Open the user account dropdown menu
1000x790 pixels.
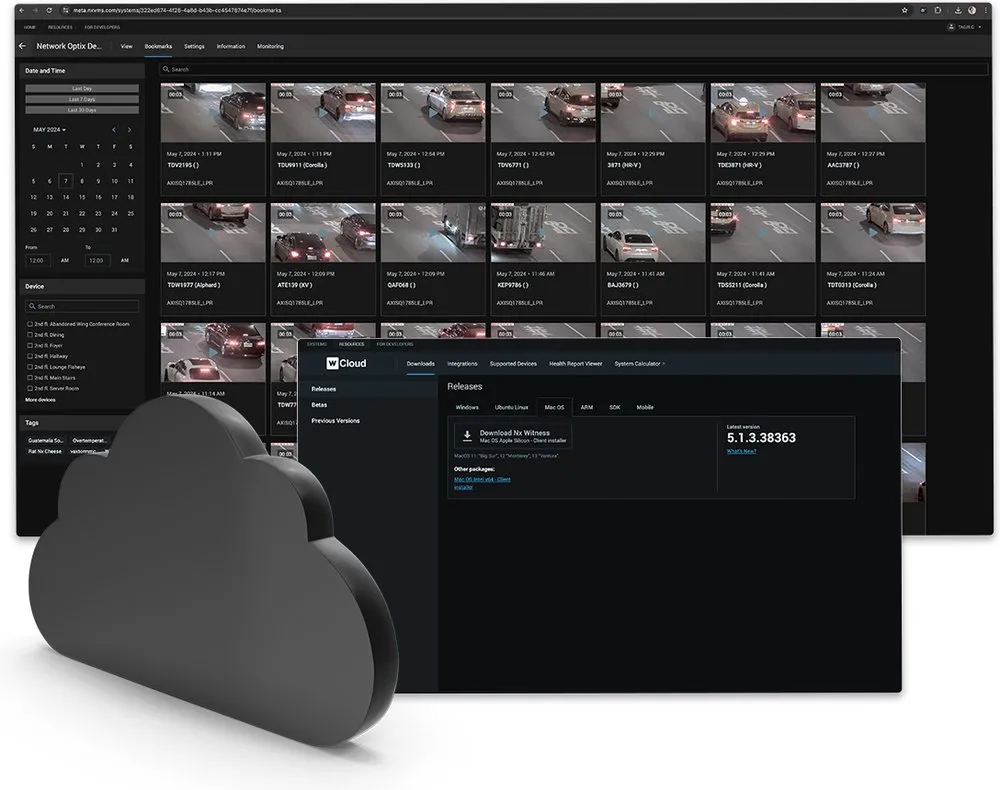tap(964, 27)
